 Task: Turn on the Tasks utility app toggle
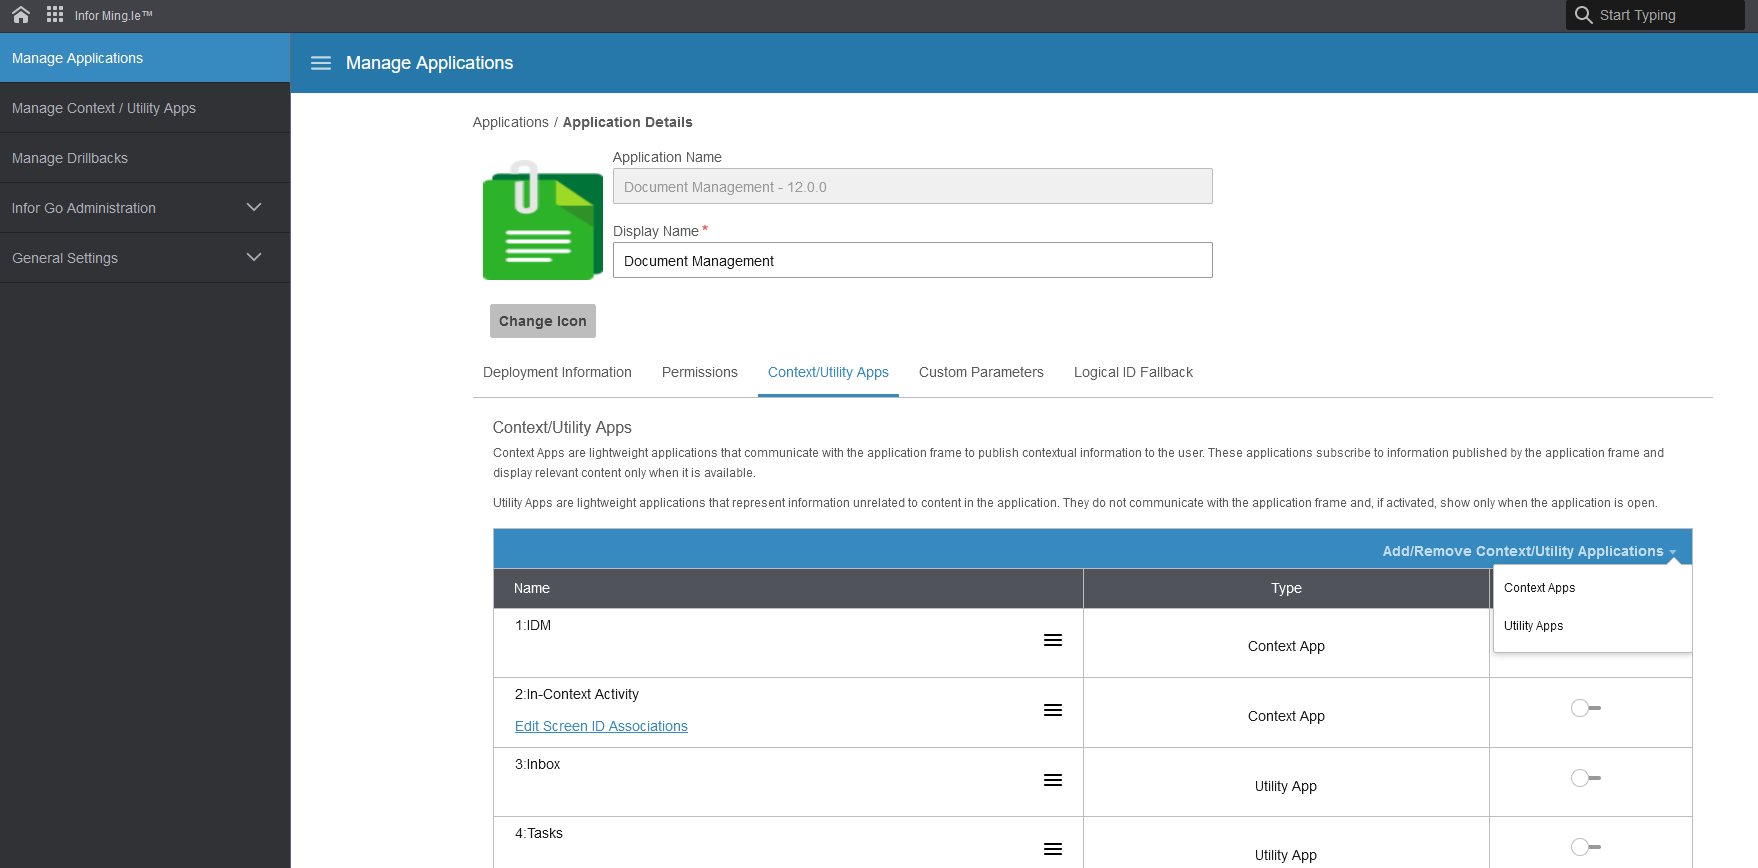1585,847
